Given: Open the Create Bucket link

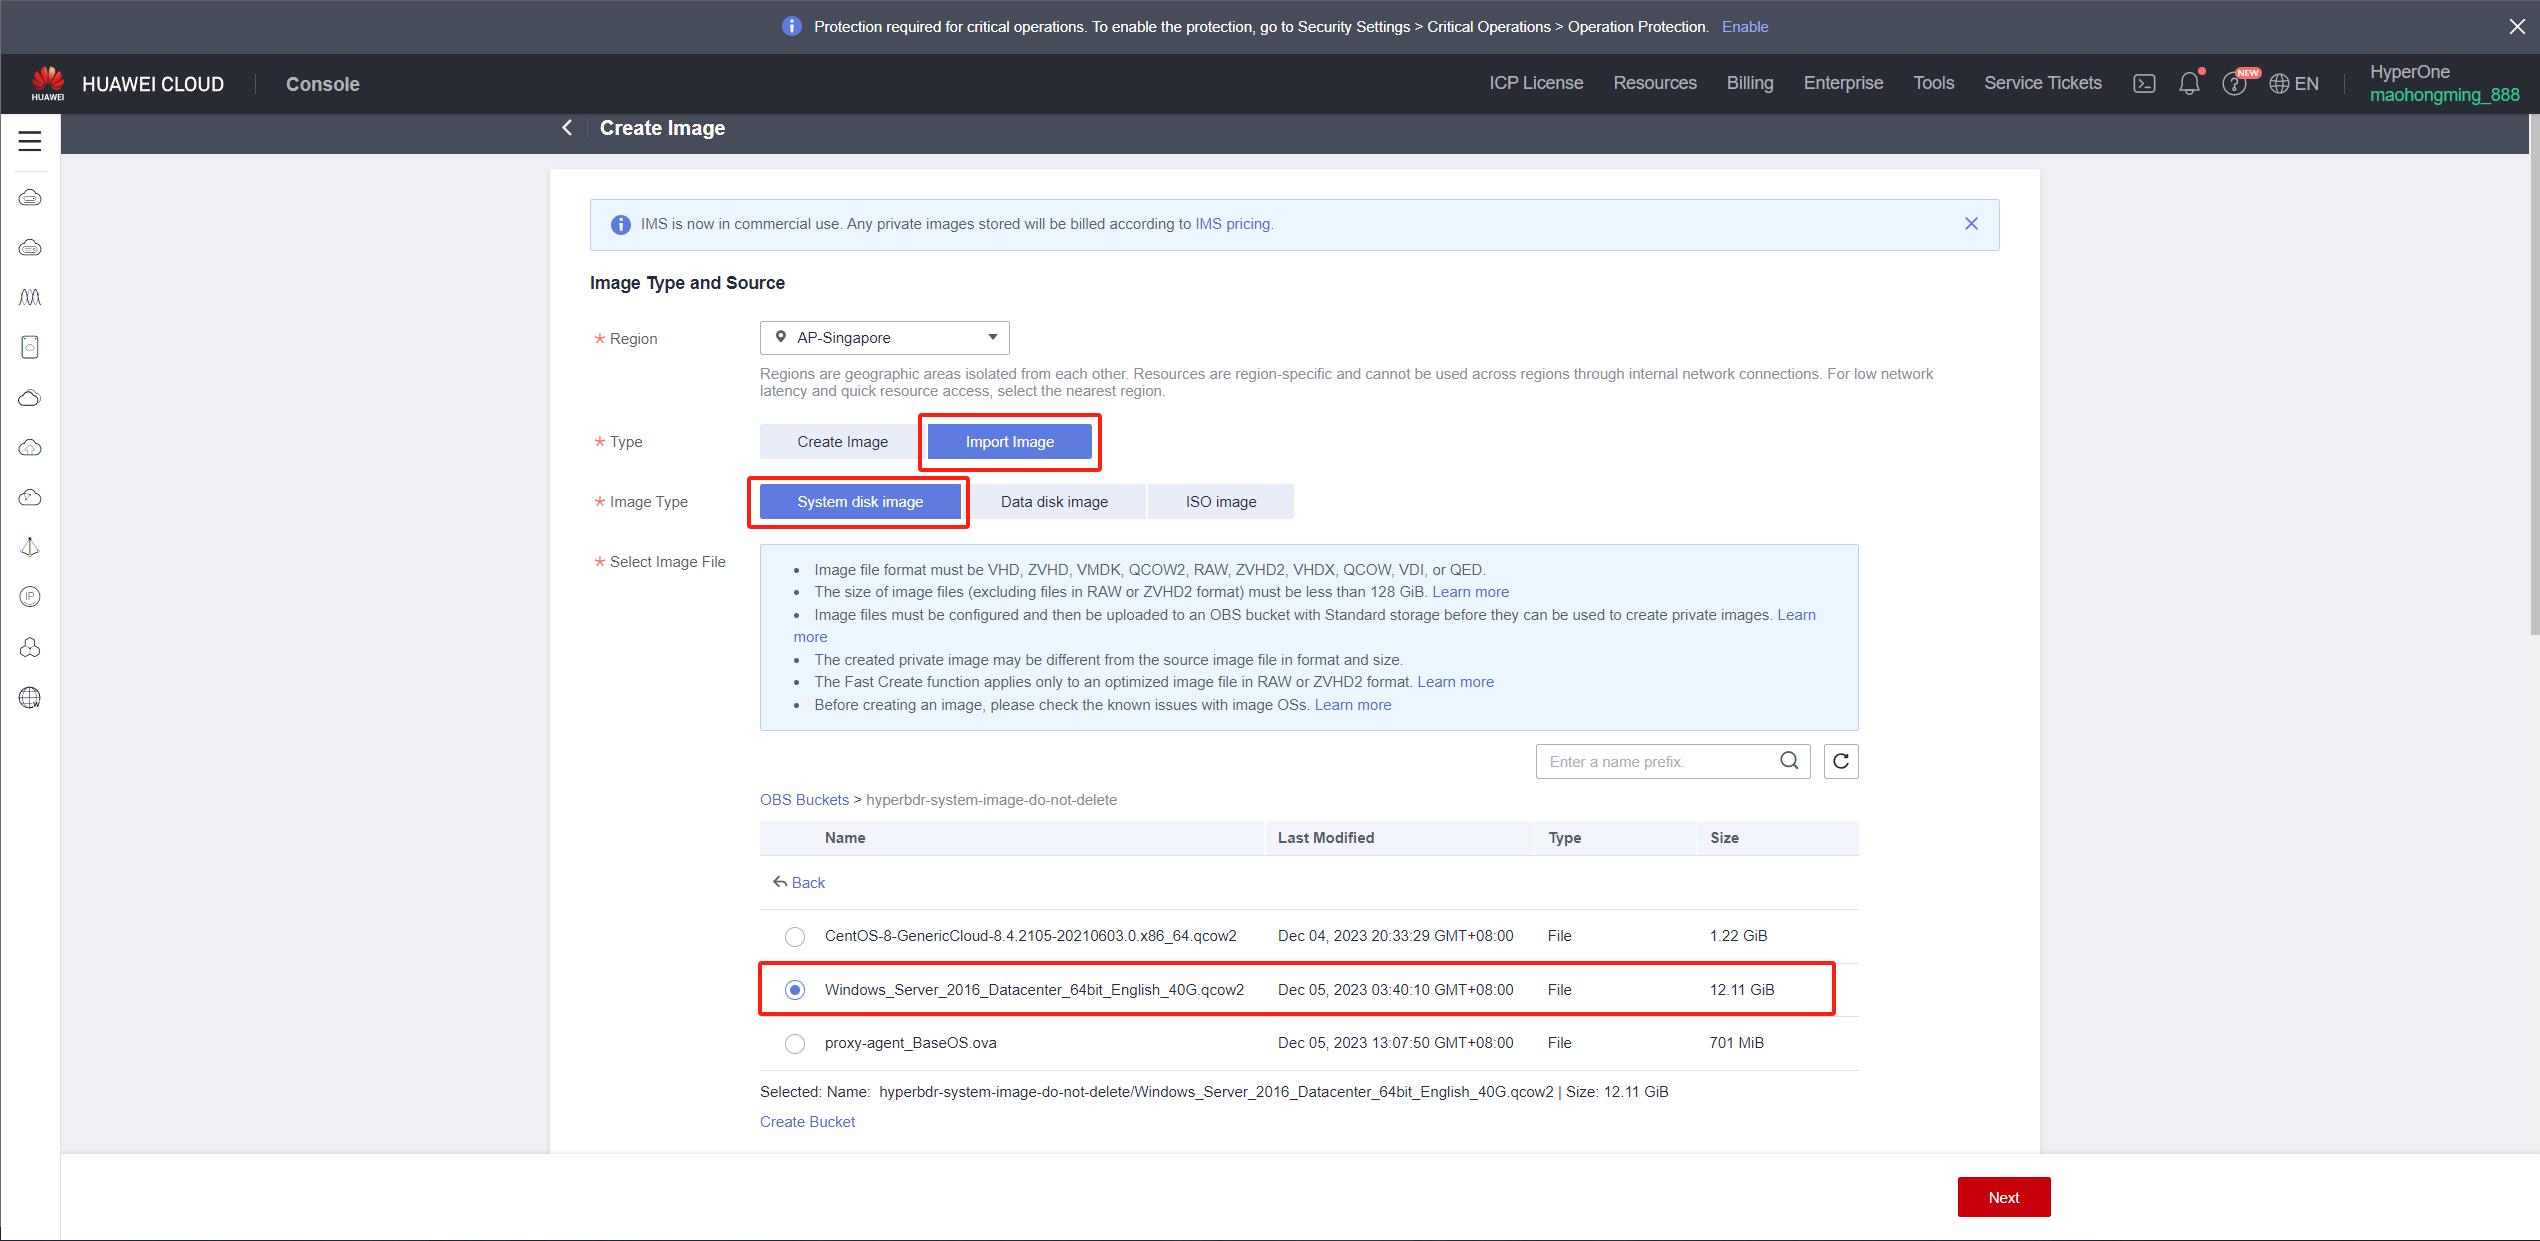Looking at the screenshot, I should click(807, 1122).
